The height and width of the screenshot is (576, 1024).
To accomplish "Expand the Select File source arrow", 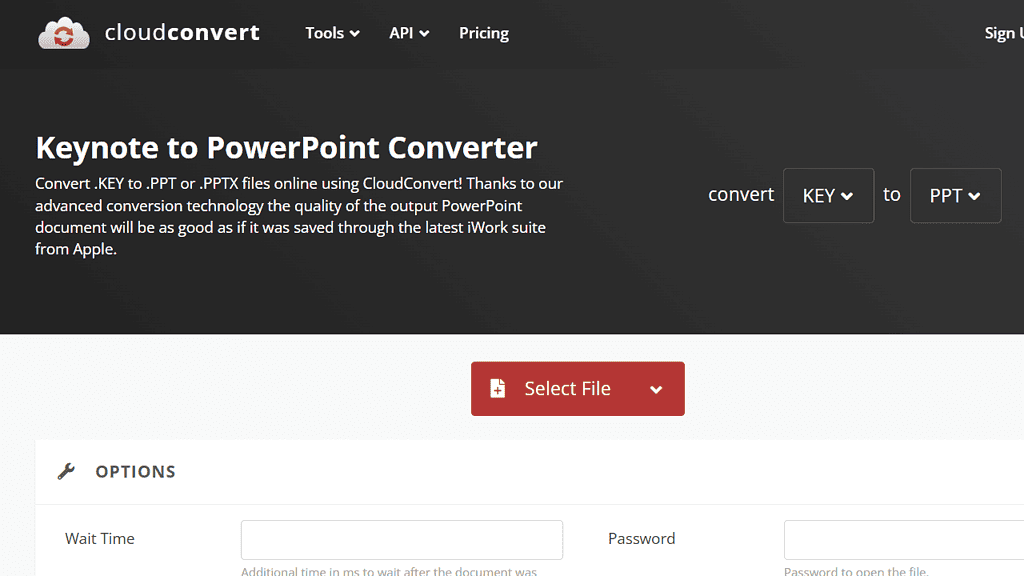I will [656, 390].
